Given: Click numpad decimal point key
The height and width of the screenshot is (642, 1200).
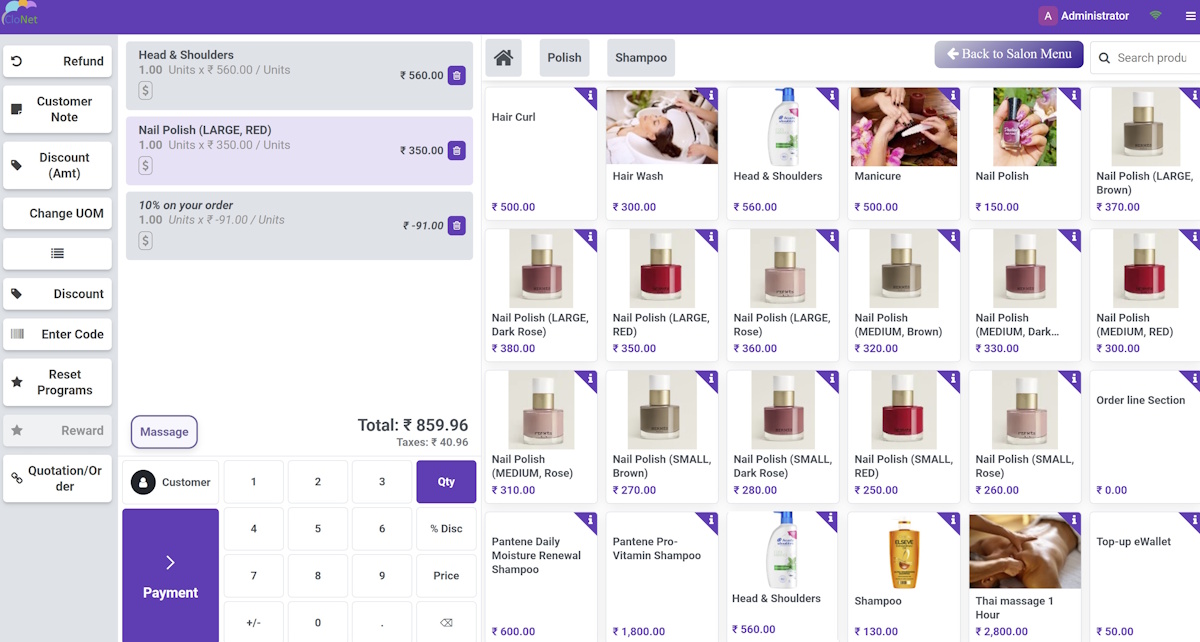Looking at the screenshot, I should pos(382,622).
